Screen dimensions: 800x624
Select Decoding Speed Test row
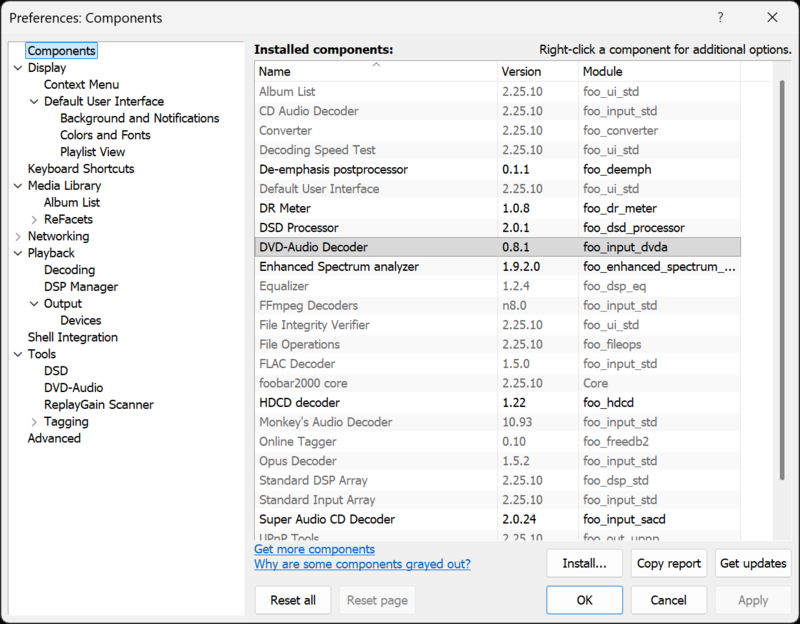497,150
